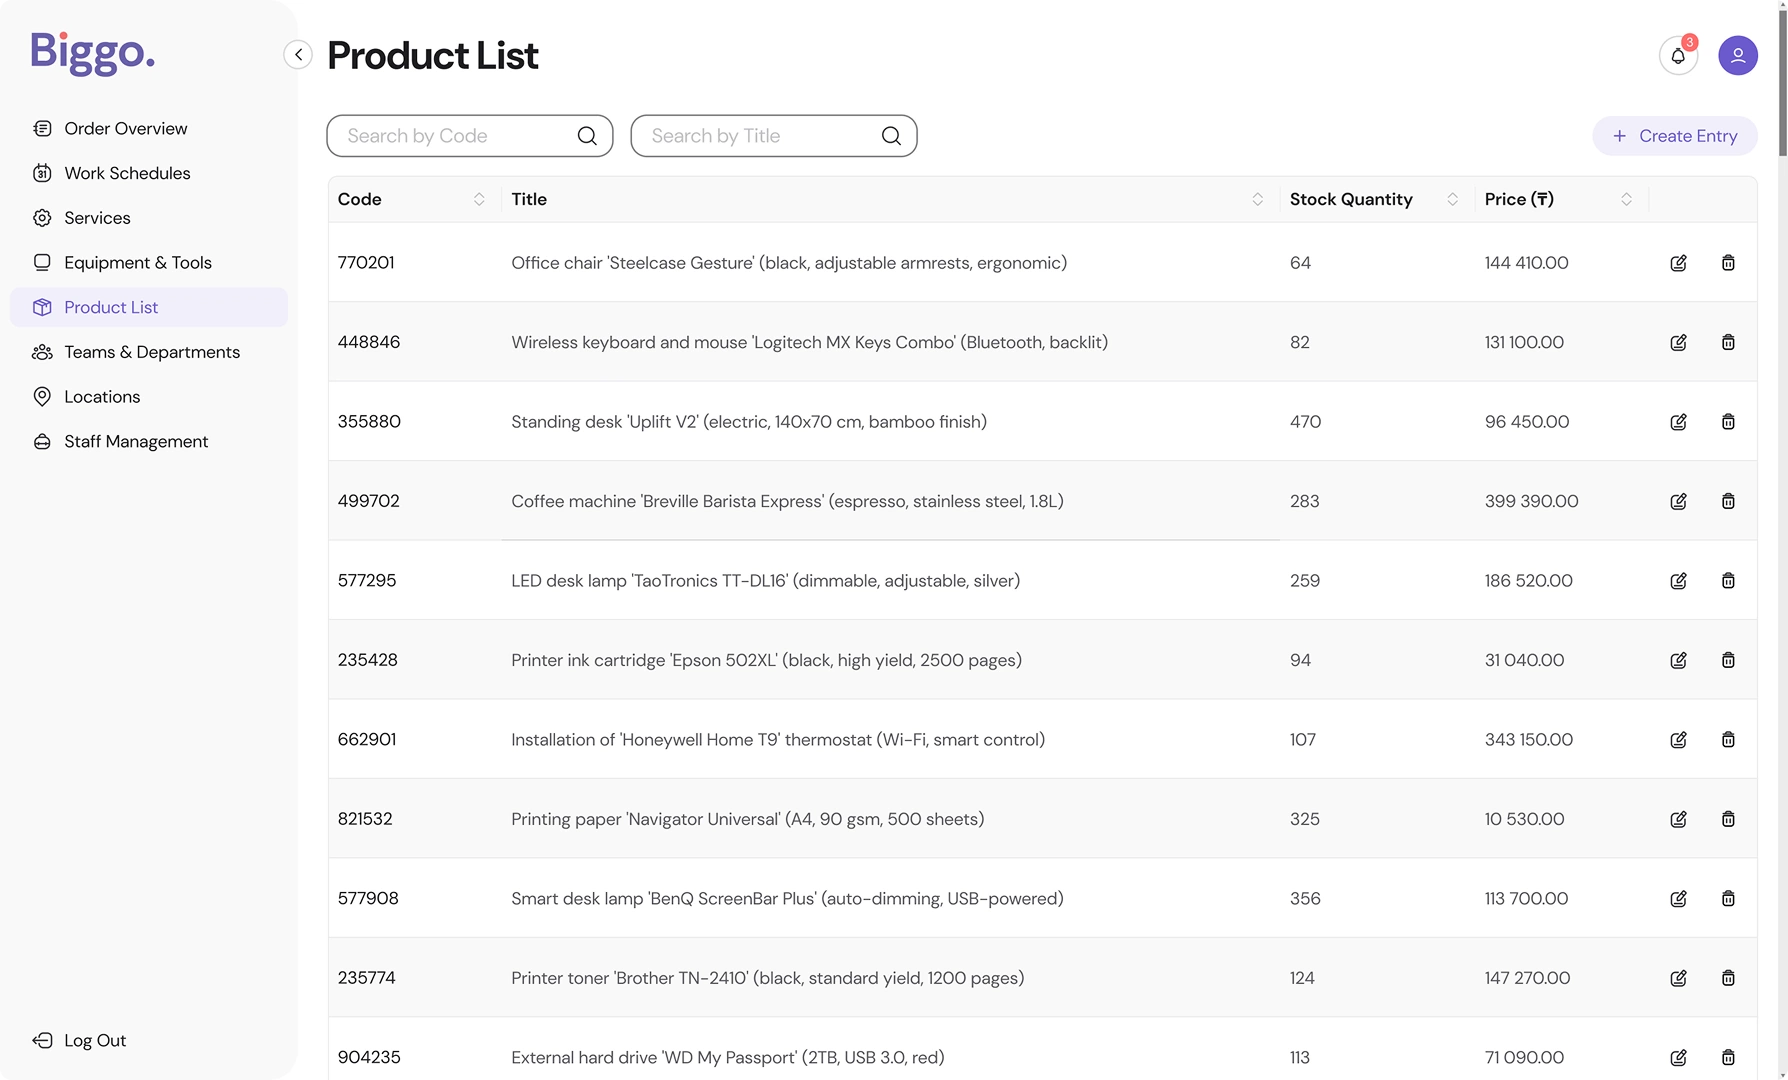Log Out of the application
Viewport: 1788px width, 1080px height.
[x=94, y=1041]
